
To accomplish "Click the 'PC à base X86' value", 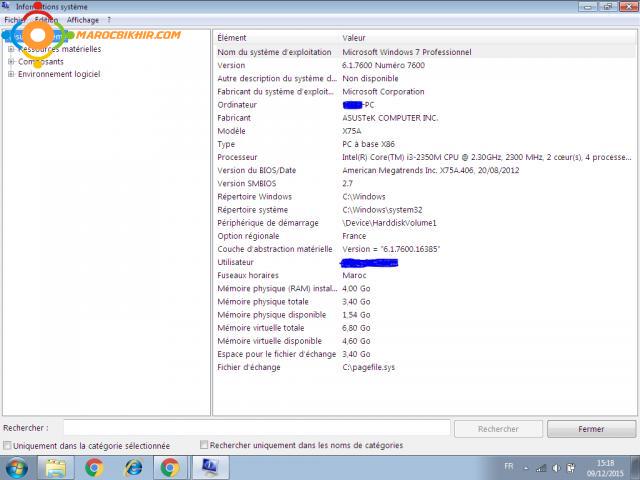I will [369, 144].
